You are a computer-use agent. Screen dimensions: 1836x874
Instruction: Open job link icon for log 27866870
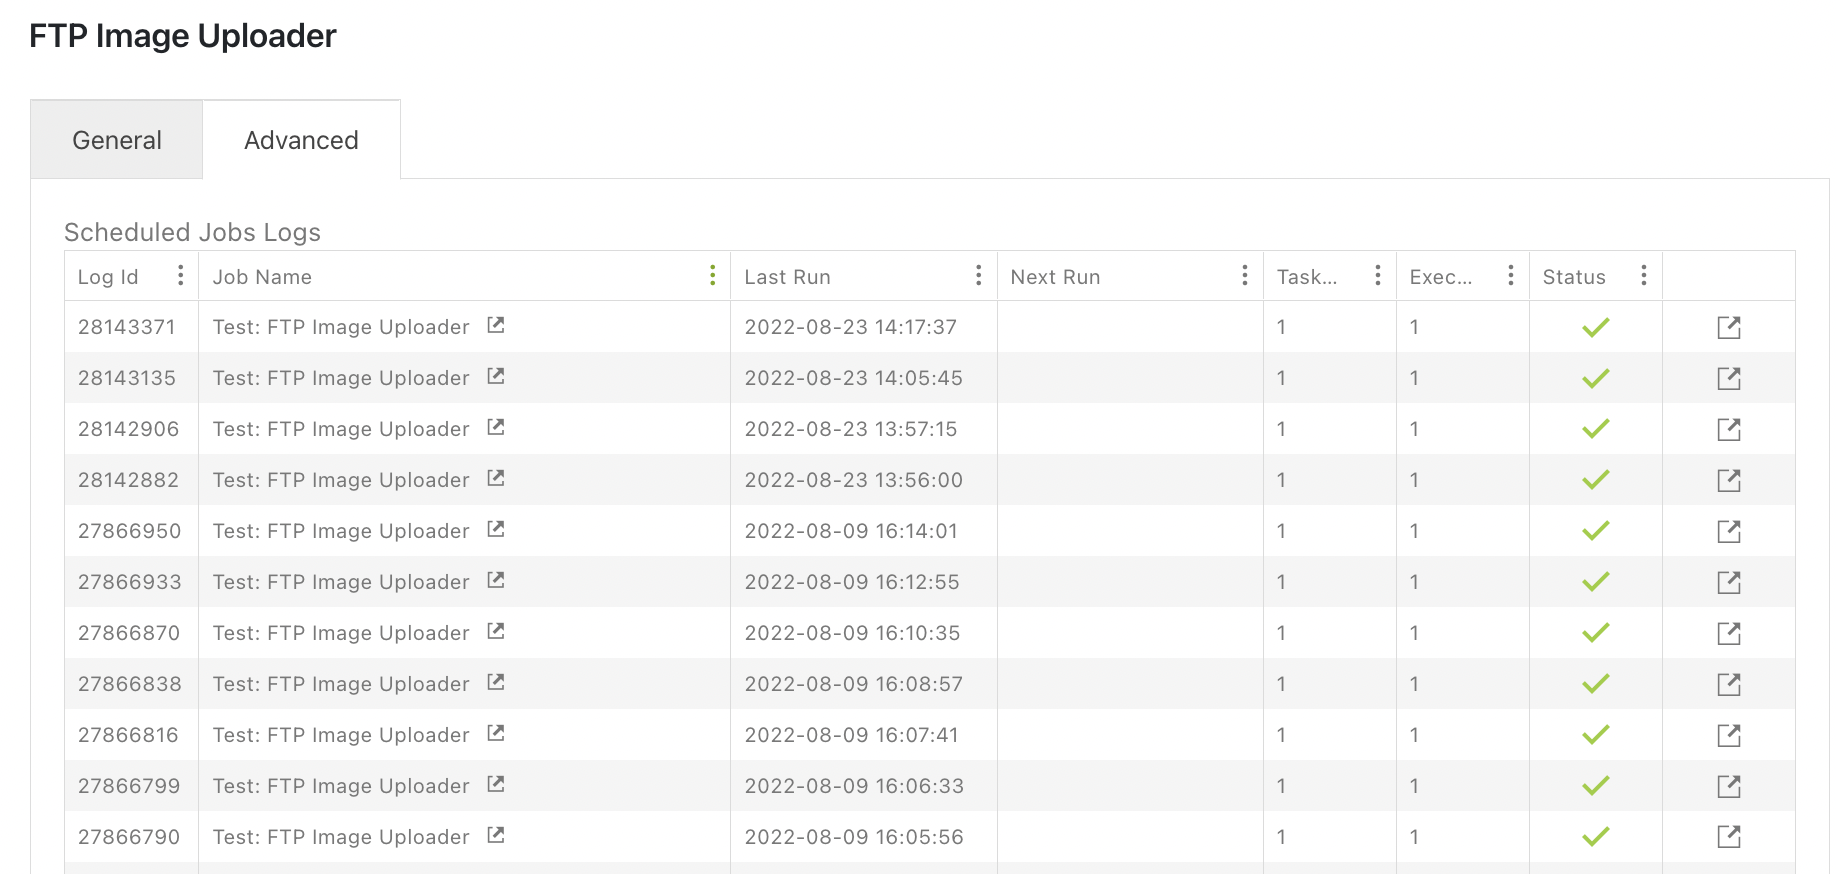[x=495, y=631]
